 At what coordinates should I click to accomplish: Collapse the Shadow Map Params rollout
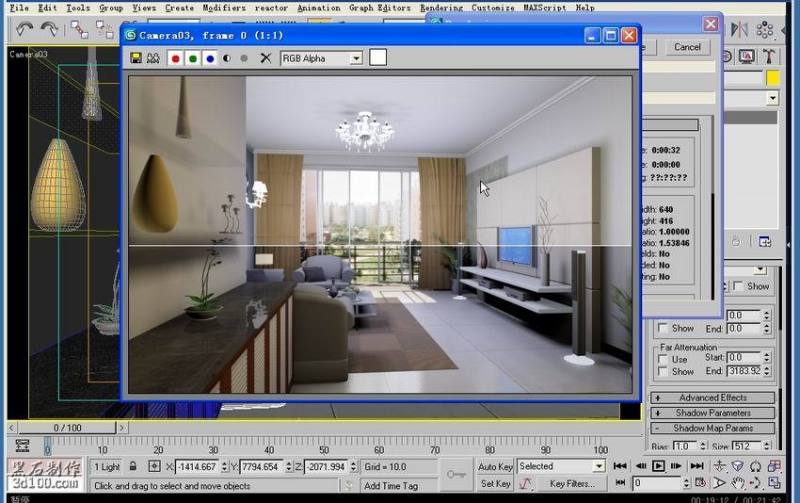click(x=712, y=429)
